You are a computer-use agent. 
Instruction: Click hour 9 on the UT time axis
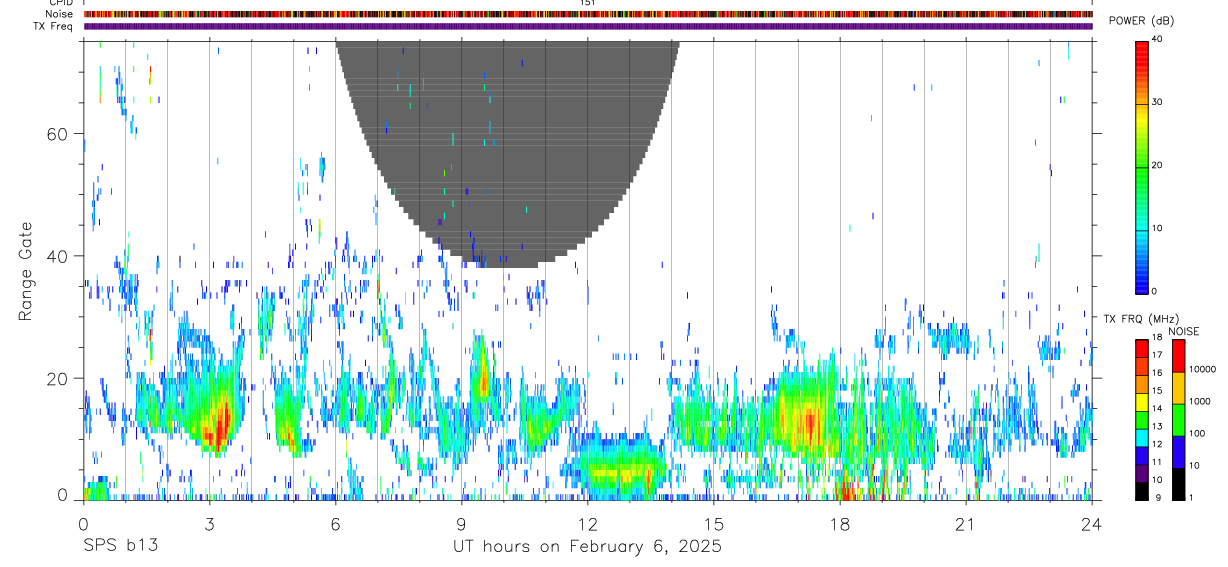[x=461, y=523]
